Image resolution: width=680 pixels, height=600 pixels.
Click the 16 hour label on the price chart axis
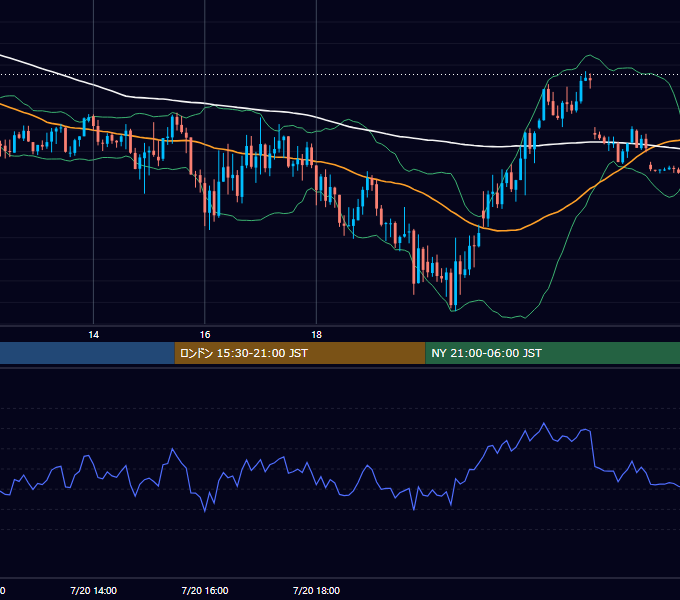205,335
